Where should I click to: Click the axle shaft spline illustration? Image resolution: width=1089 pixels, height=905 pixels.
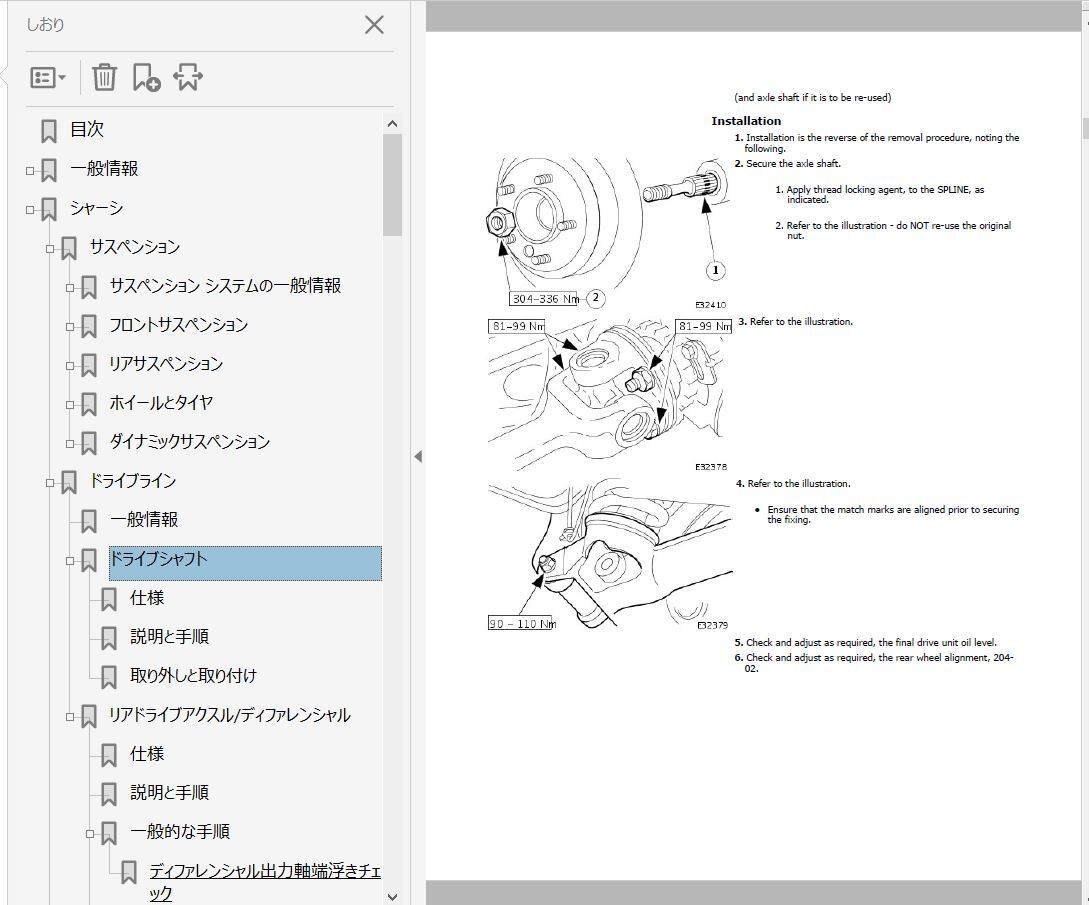pos(686,185)
